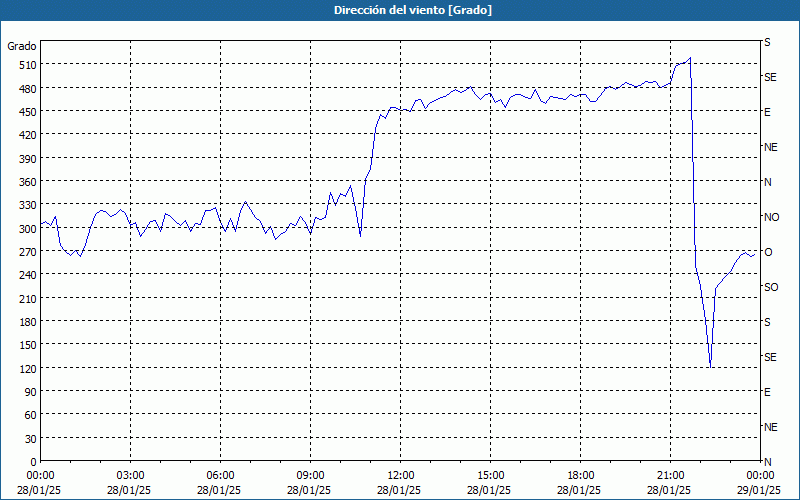Click the "SO" compass label

(x=771, y=287)
